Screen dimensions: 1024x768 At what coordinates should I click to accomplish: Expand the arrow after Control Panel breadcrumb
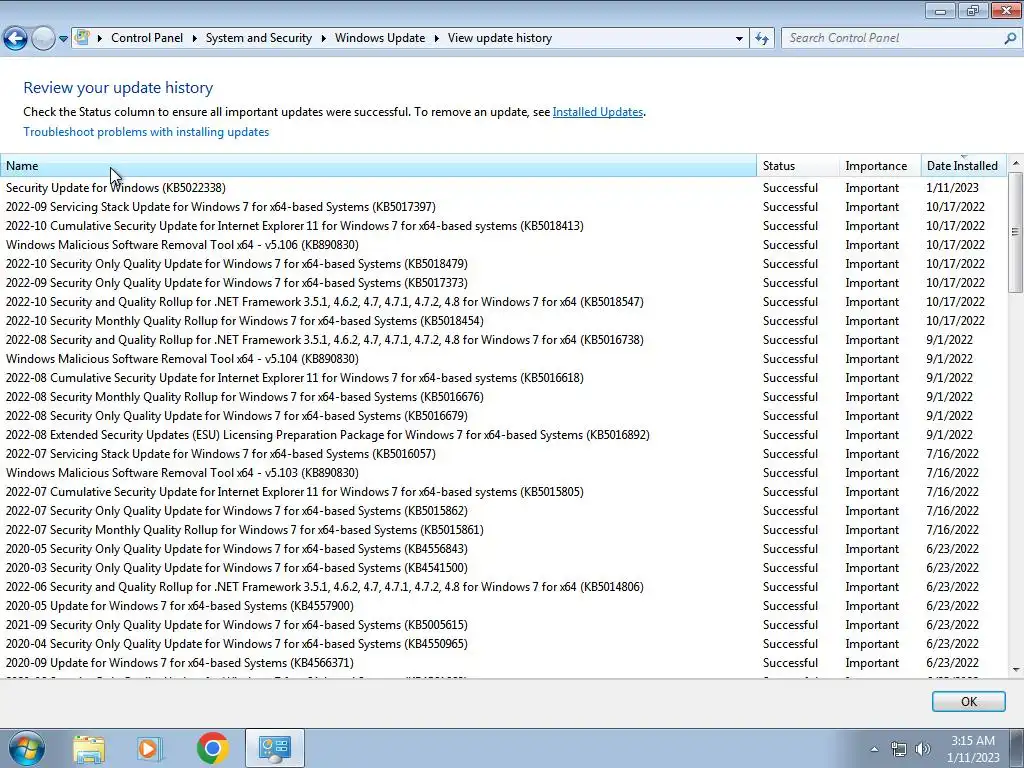[195, 38]
